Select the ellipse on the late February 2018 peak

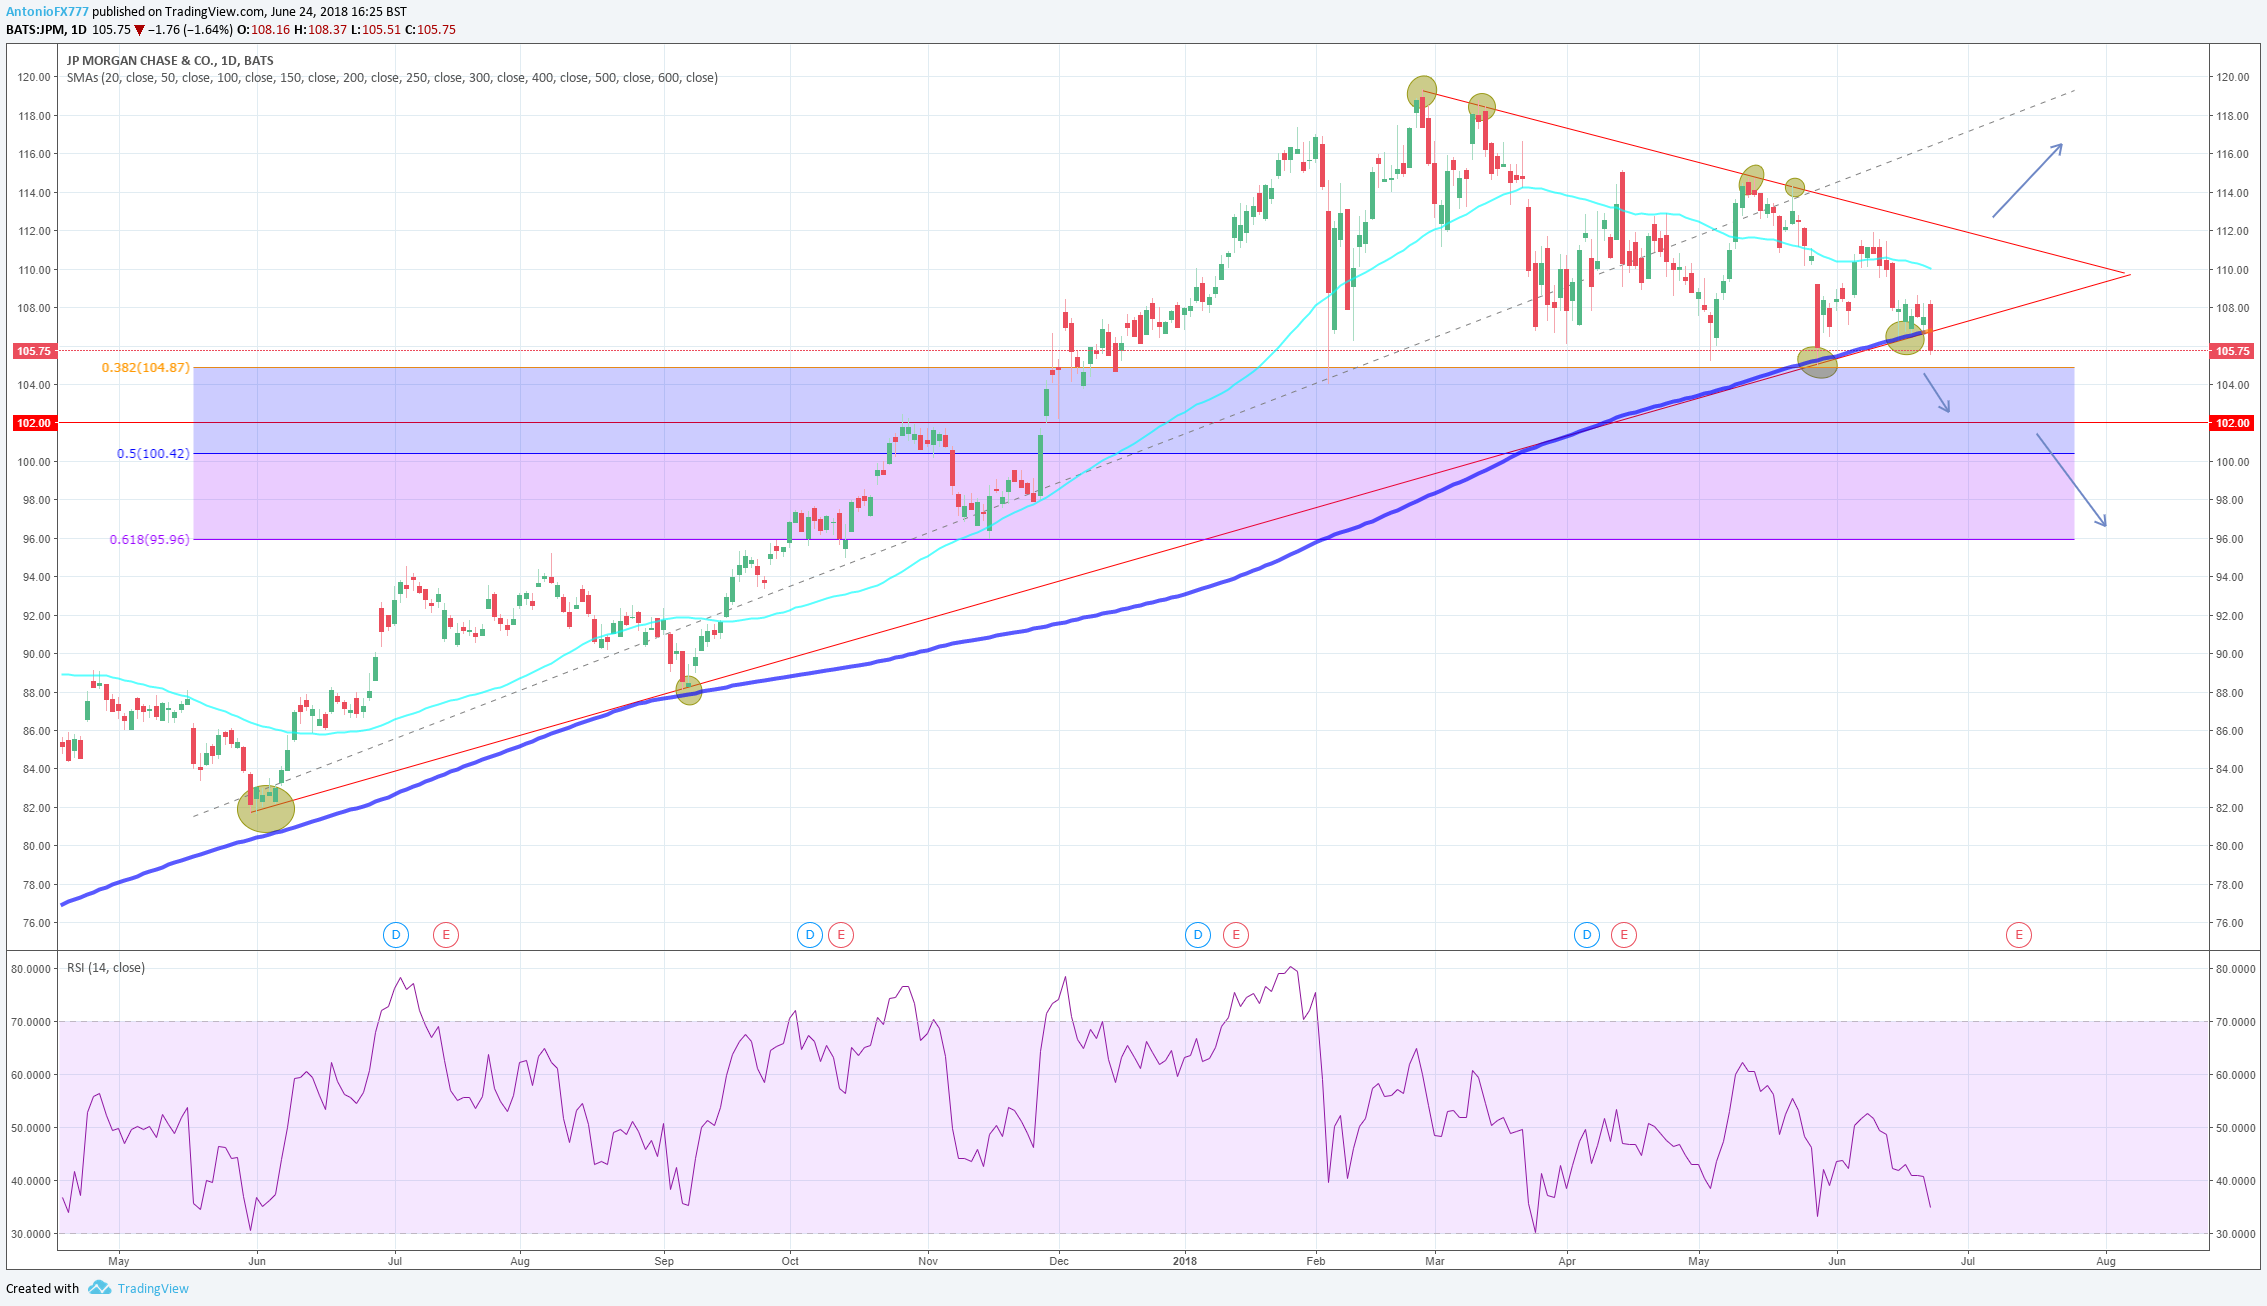click(1422, 93)
